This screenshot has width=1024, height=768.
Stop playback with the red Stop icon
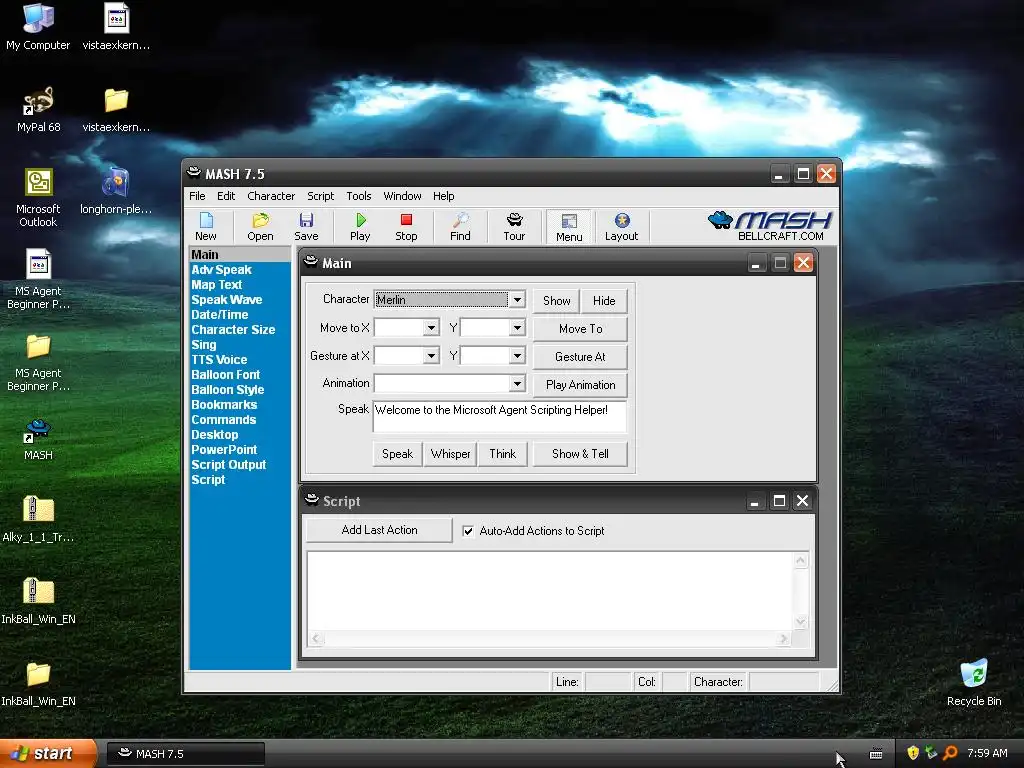[406, 227]
